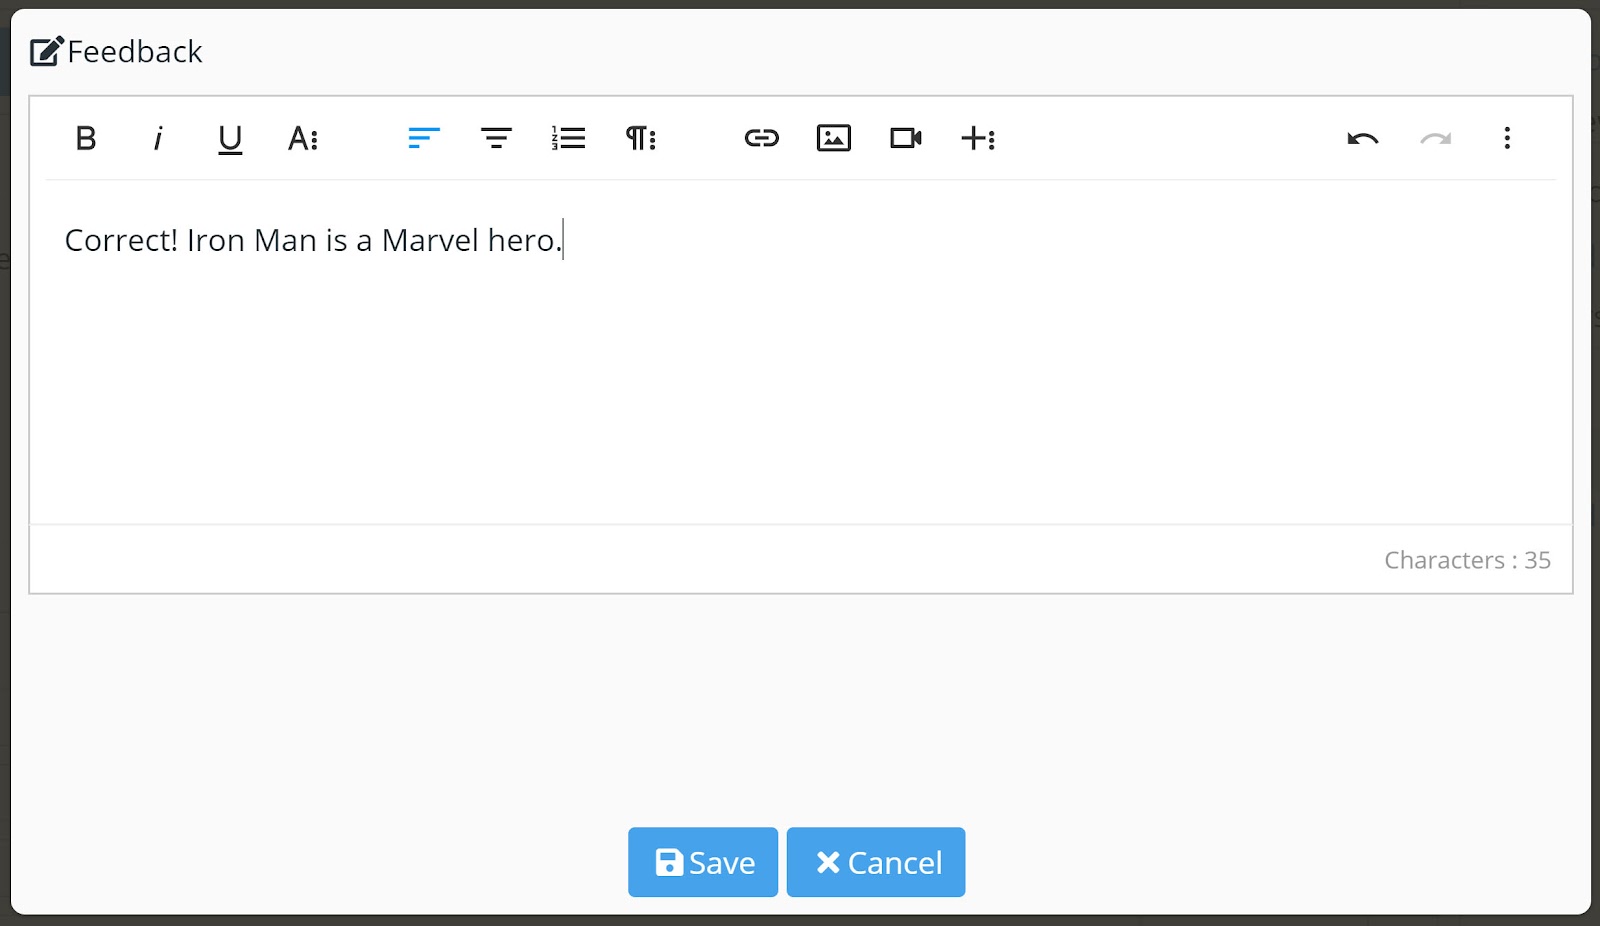
Task: Insert a hyperlink
Action: [762, 138]
